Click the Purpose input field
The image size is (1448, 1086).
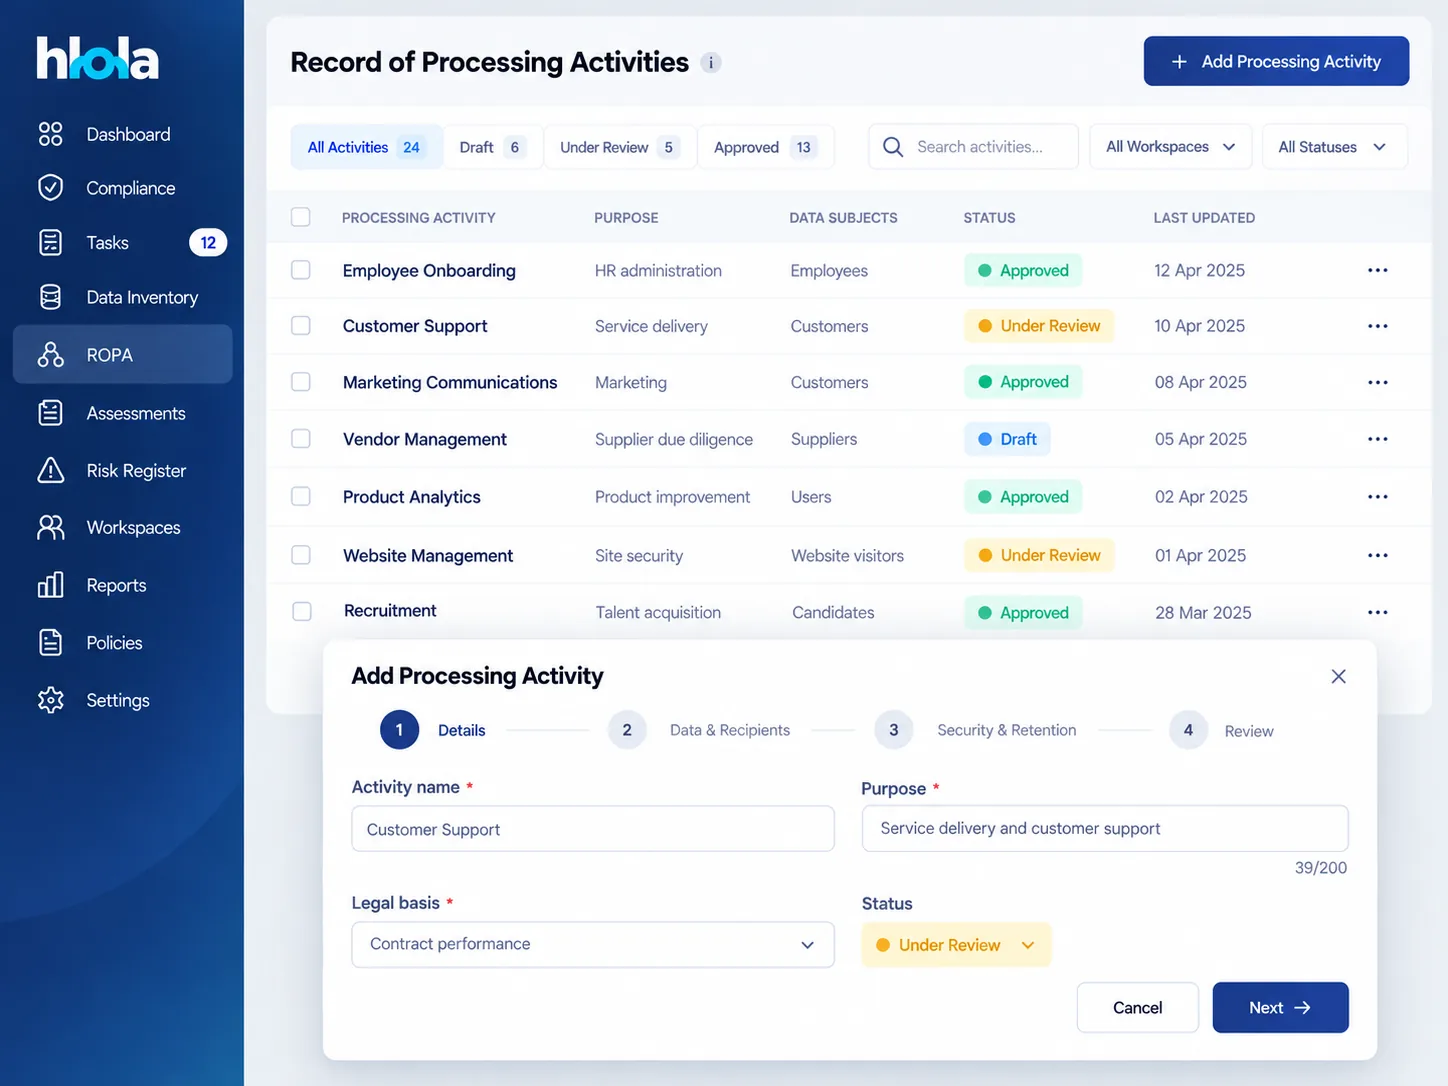pos(1105,828)
